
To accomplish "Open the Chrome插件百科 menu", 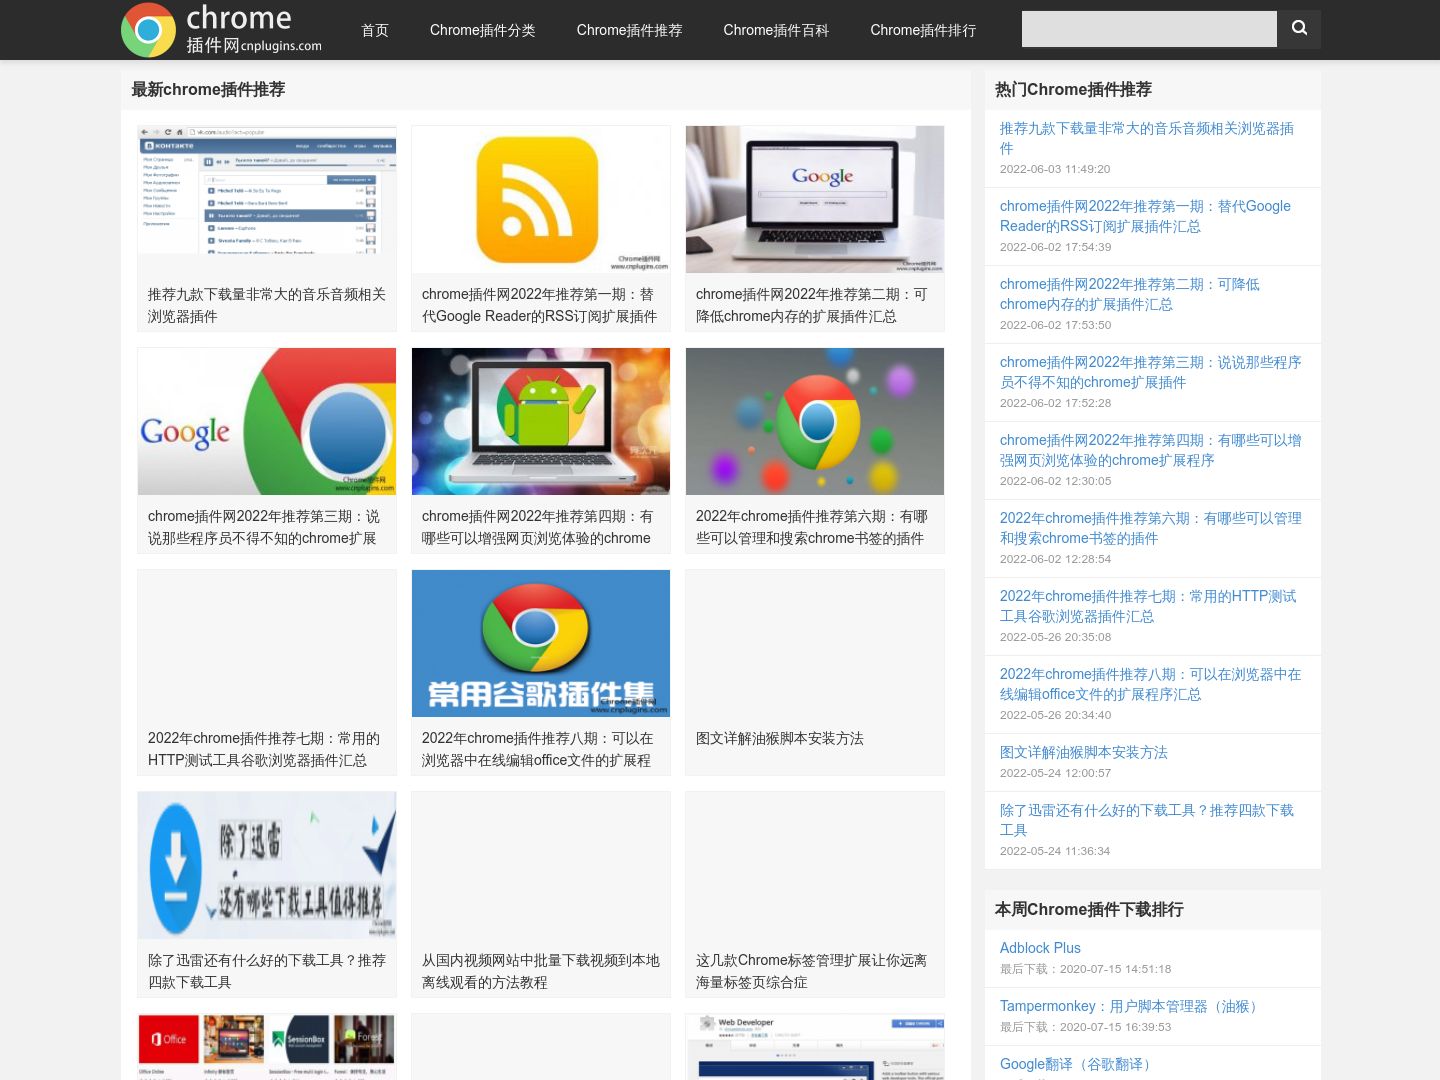I will pyautogui.click(x=776, y=30).
